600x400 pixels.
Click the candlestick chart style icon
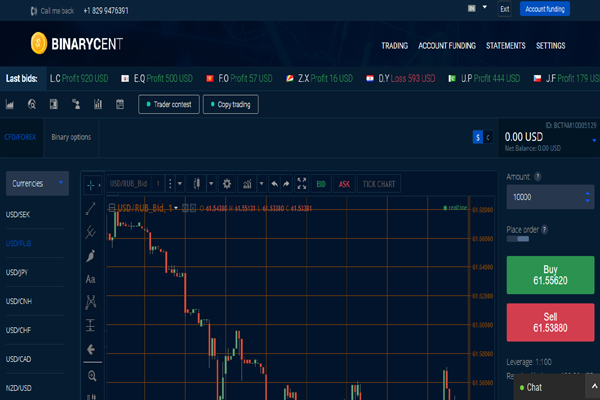(197, 184)
